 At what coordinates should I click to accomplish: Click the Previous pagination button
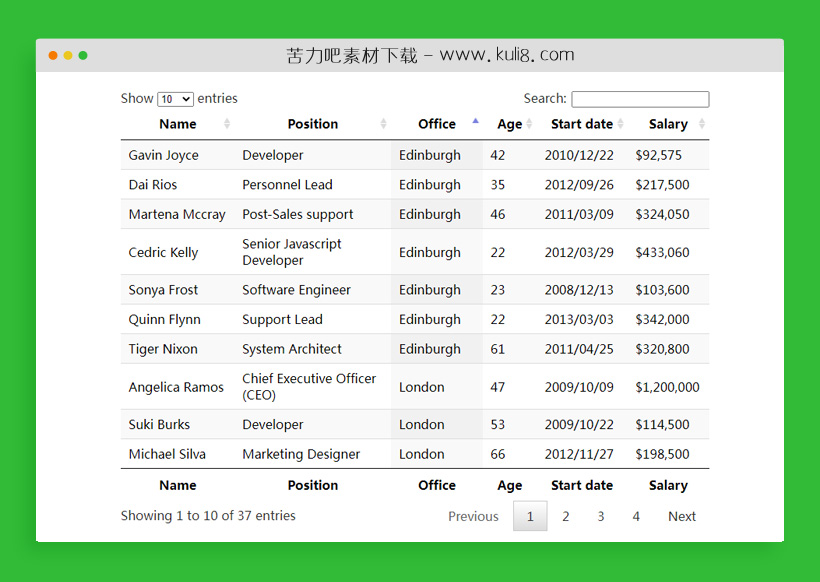473,516
